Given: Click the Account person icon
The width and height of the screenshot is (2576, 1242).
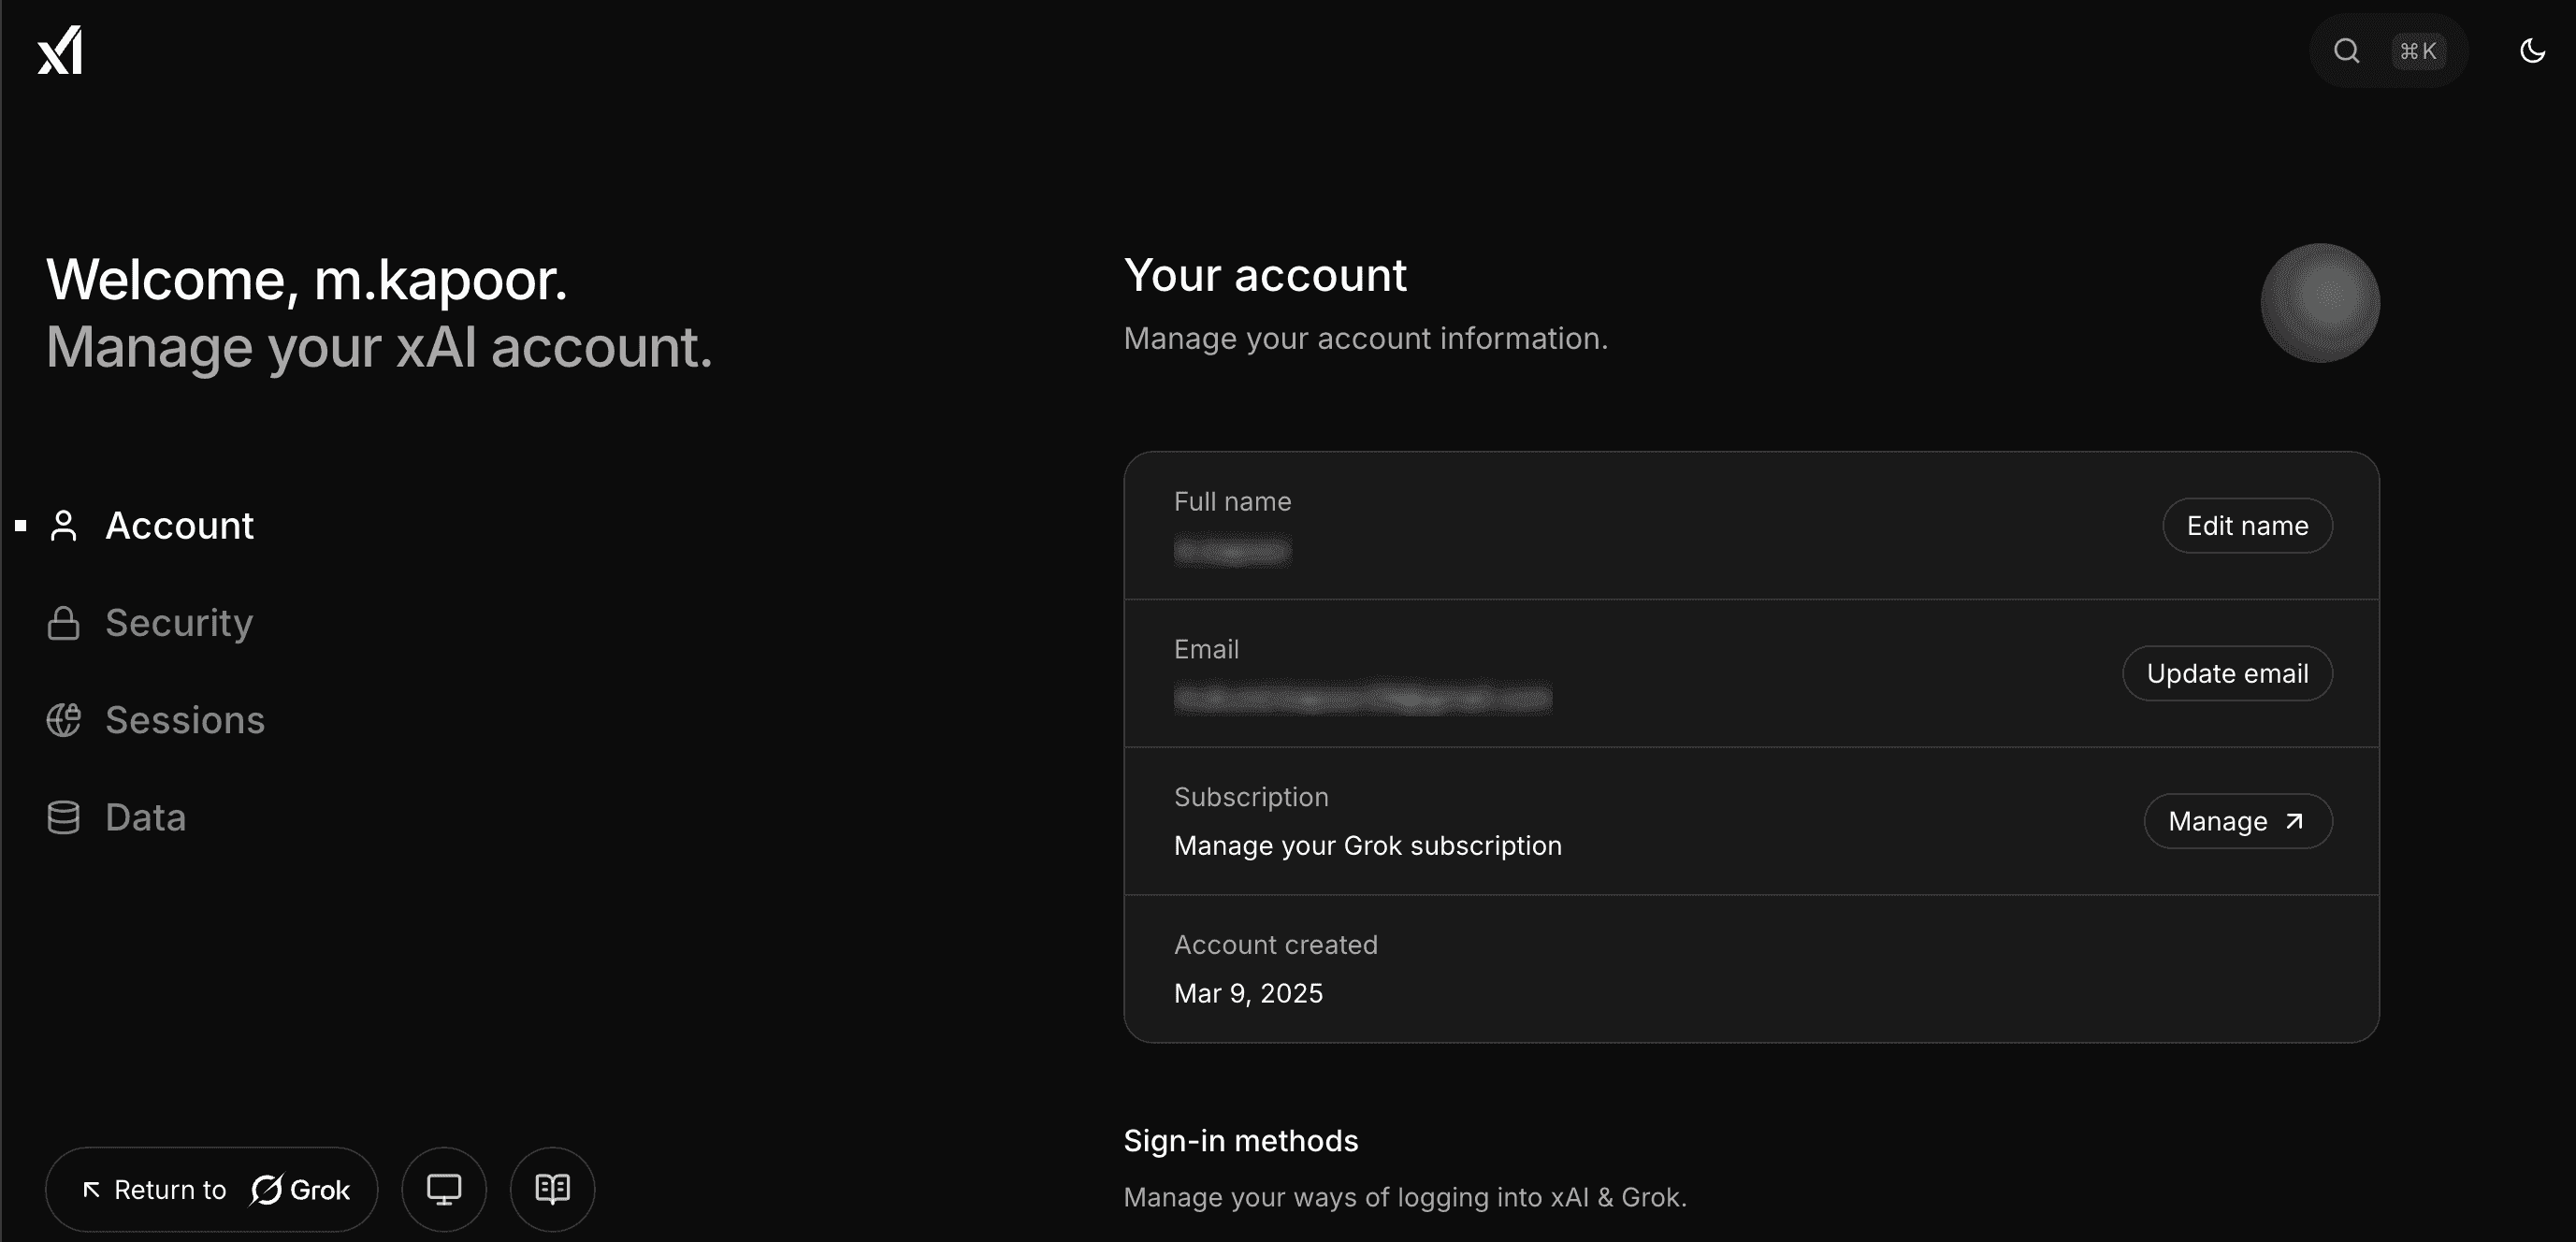Looking at the screenshot, I should point(64,526).
